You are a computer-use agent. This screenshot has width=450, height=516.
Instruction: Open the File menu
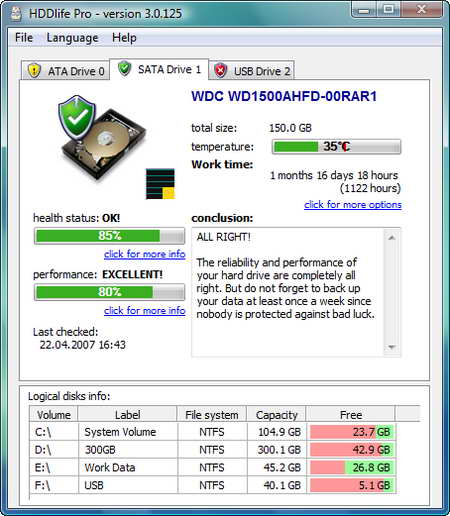(x=24, y=38)
